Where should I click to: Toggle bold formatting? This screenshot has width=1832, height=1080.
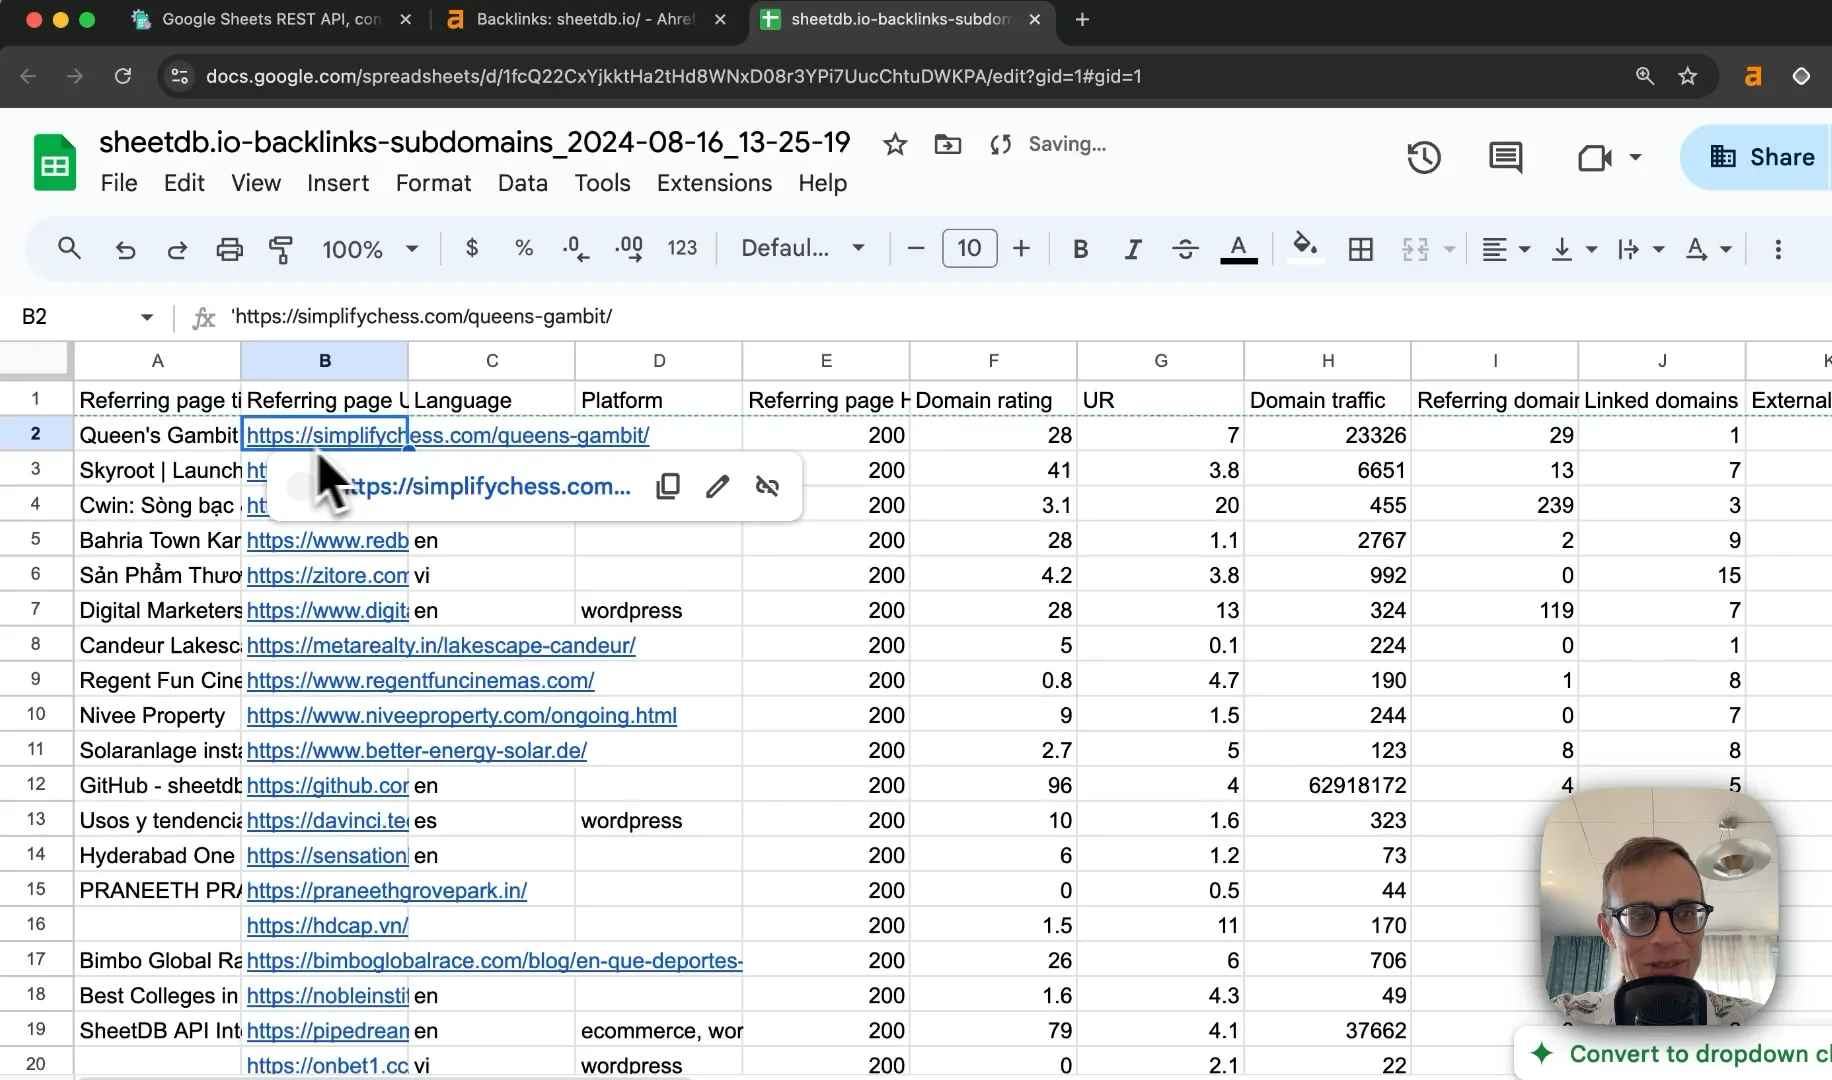[1080, 249]
